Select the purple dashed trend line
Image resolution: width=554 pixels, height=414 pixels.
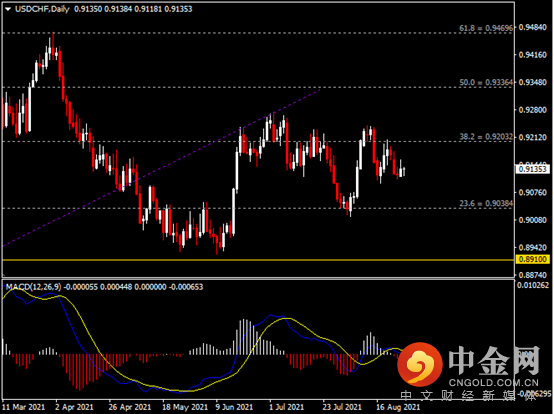162,168
